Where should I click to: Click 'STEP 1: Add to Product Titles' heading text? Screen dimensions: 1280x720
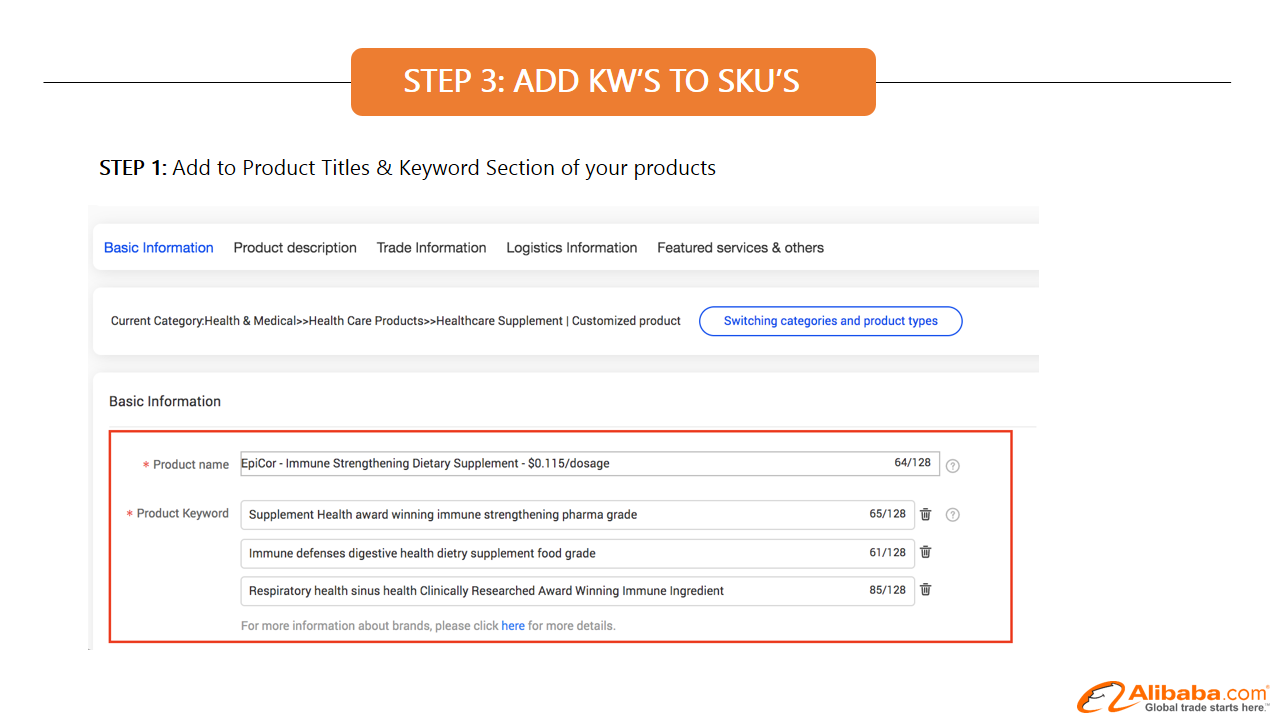pos(407,168)
